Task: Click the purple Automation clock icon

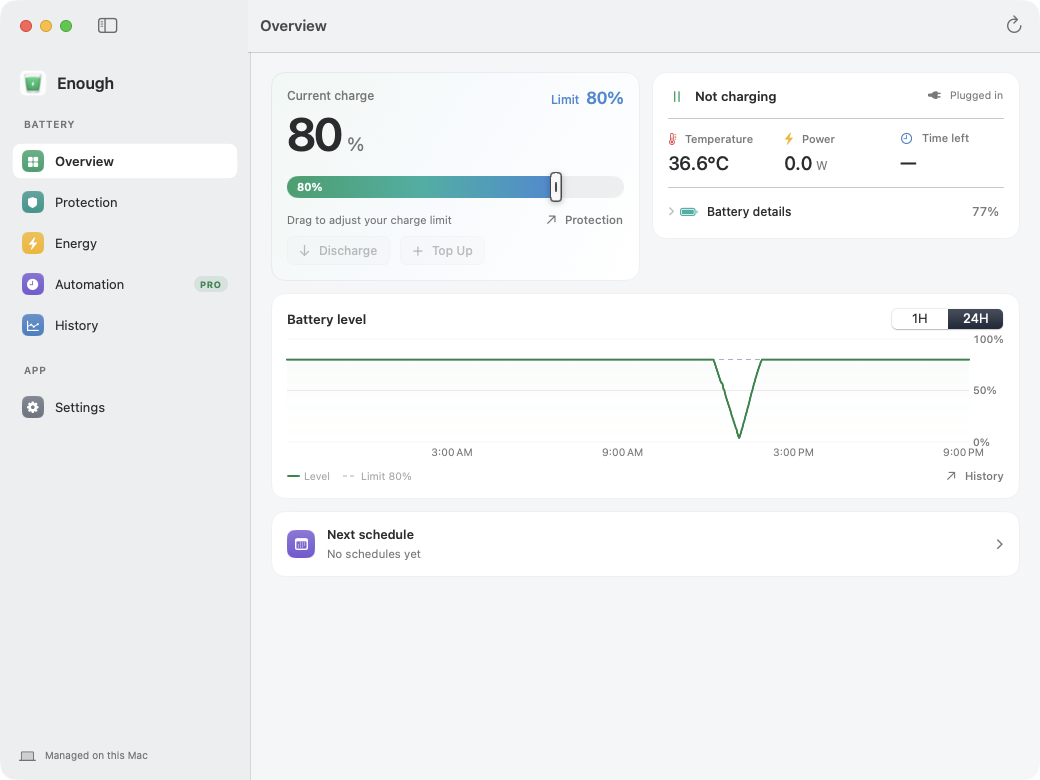Action: pos(32,285)
